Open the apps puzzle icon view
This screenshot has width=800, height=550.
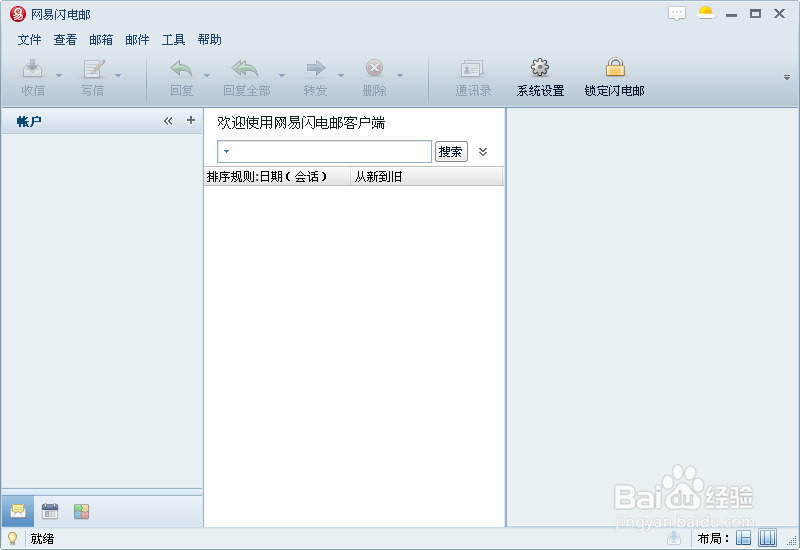81,511
